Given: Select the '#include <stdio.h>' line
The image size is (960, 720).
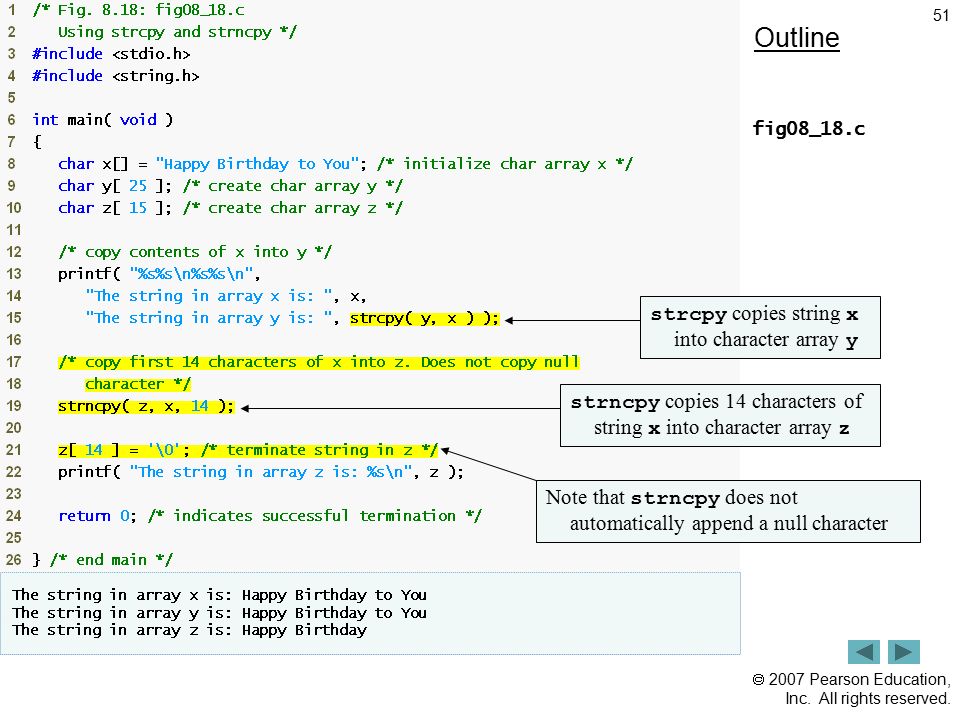Looking at the screenshot, I should tap(111, 54).
